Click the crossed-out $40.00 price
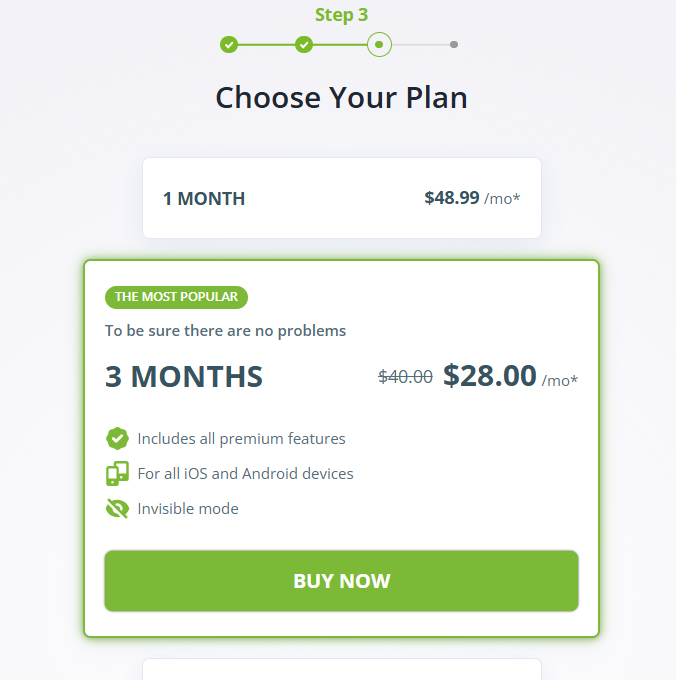676x680 pixels. [405, 377]
